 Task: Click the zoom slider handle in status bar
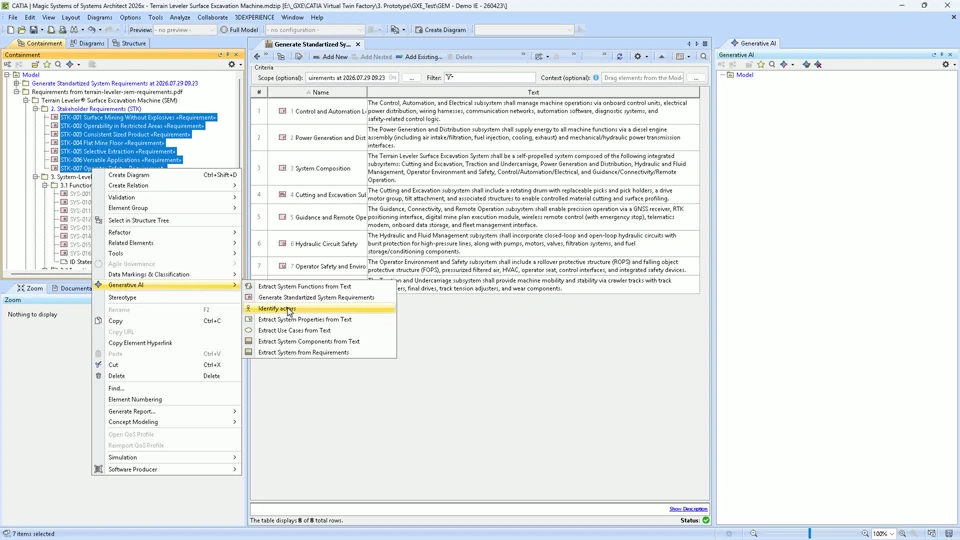coord(809,533)
